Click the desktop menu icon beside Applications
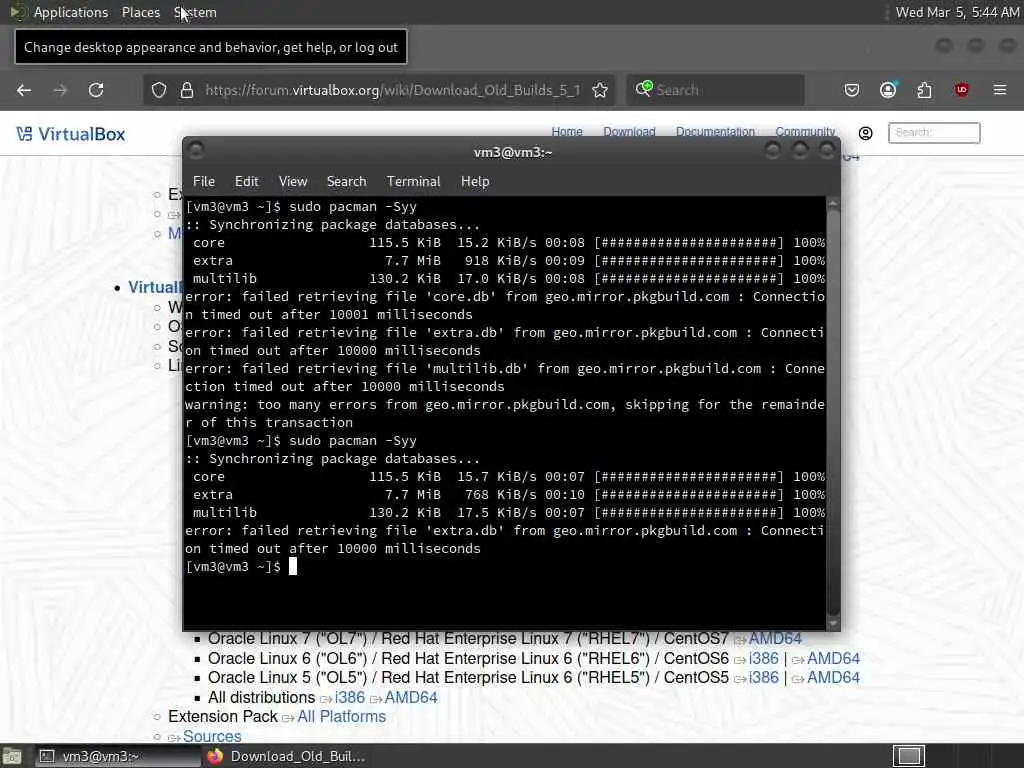This screenshot has height=768, width=1024. (16, 12)
